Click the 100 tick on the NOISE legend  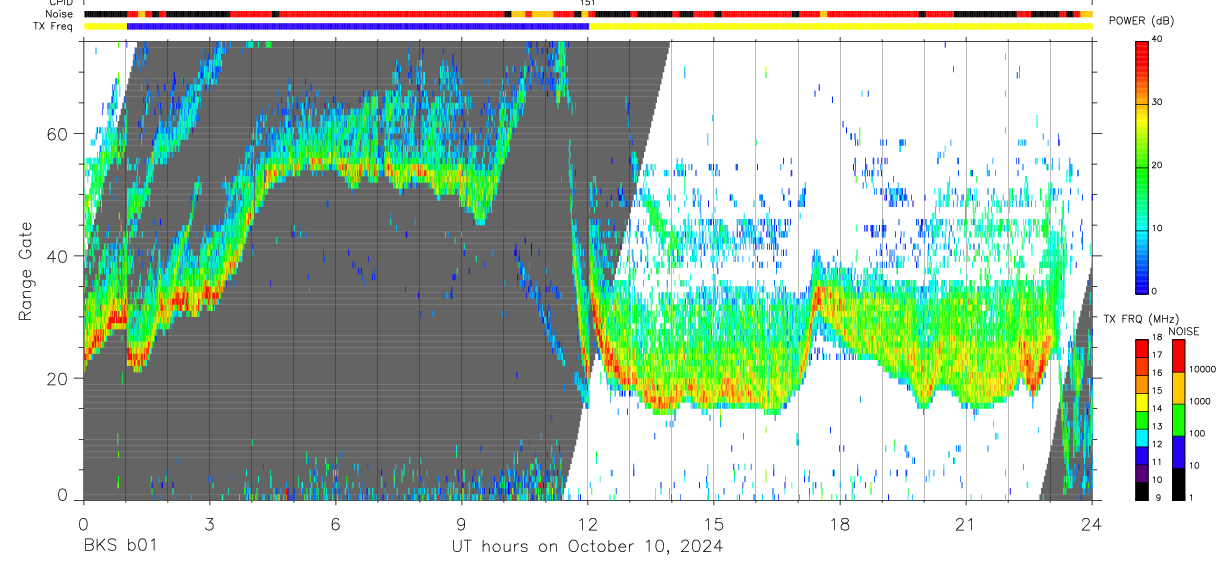pyautogui.click(x=1198, y=434)
